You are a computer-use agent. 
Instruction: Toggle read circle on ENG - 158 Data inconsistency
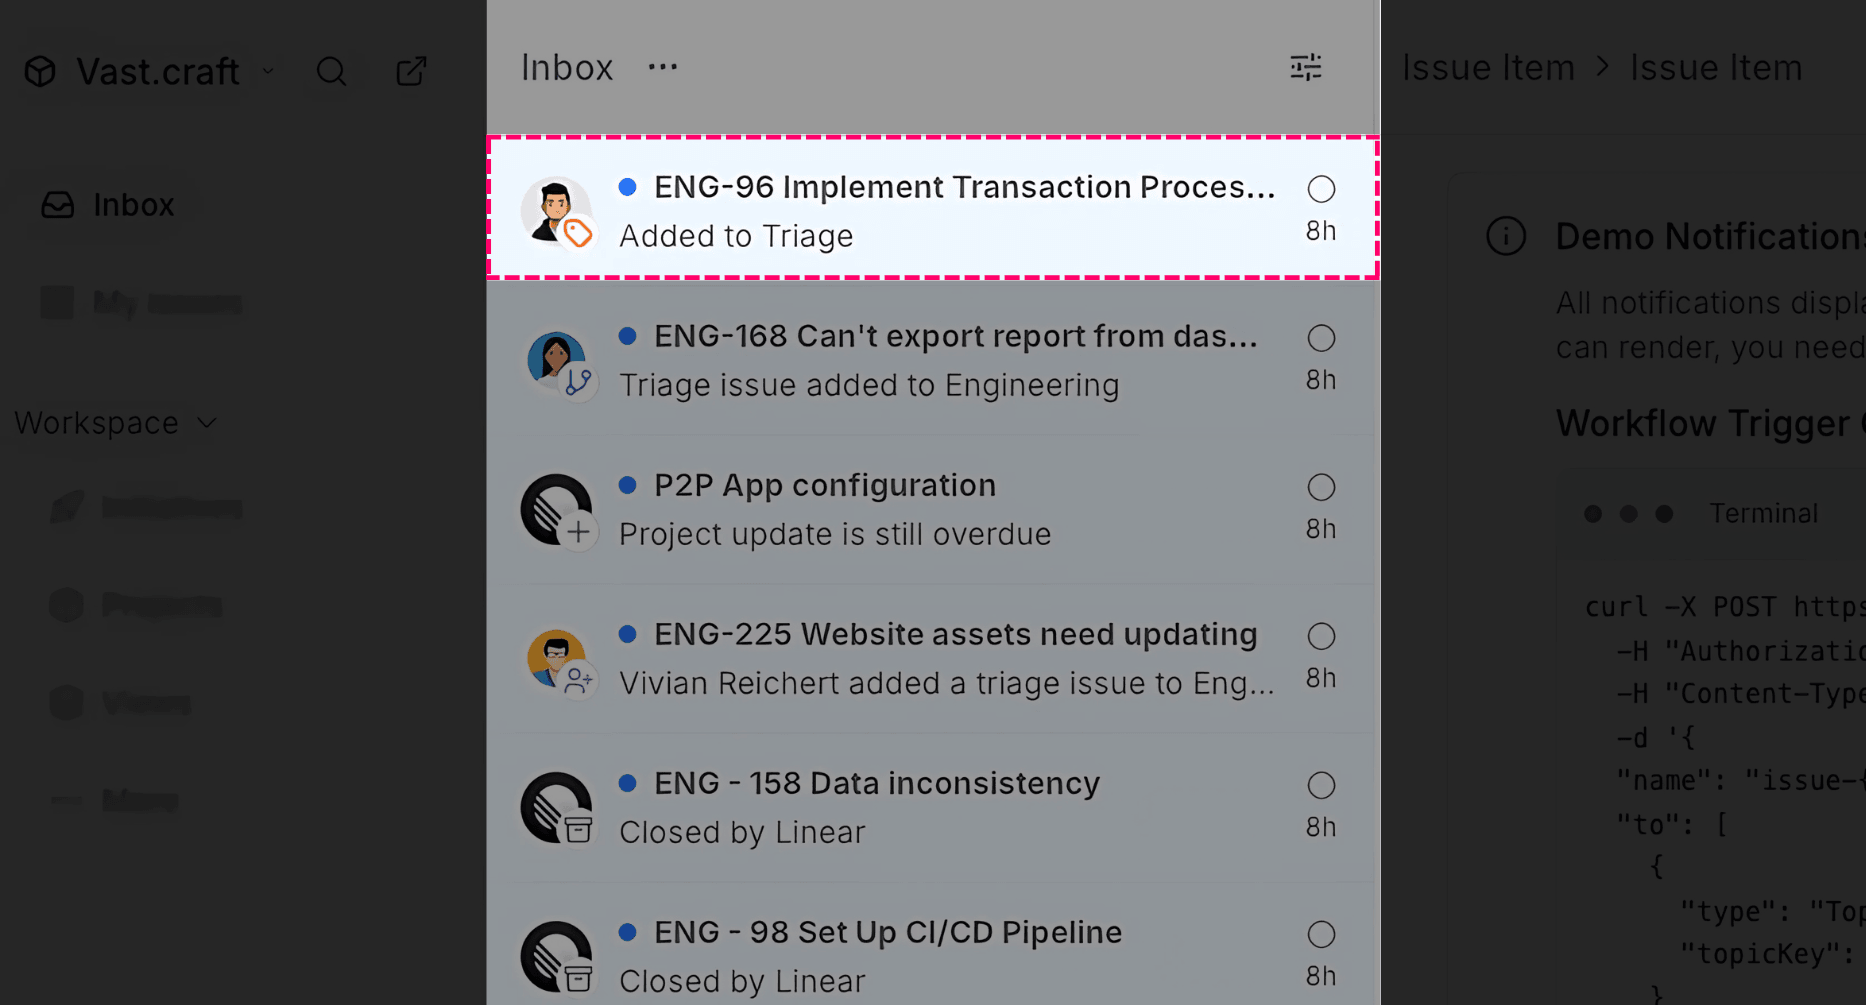click(x=1321, y=785)
